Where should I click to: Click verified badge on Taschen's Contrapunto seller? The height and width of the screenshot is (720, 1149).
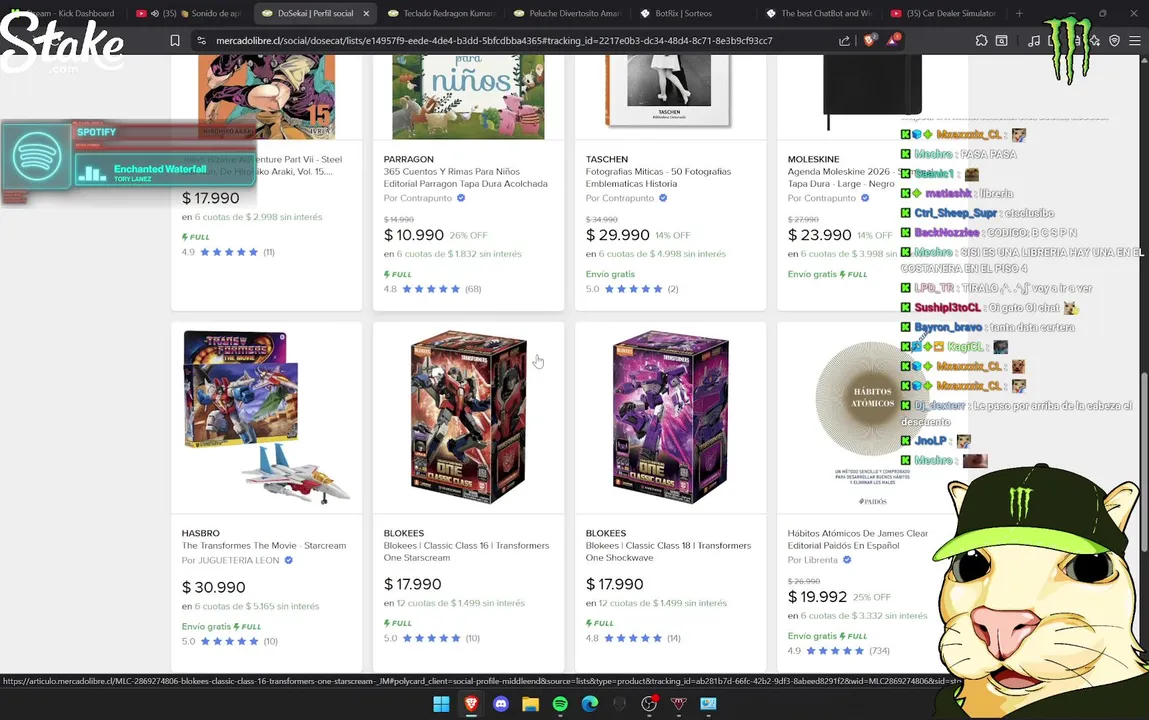(663, 198)
